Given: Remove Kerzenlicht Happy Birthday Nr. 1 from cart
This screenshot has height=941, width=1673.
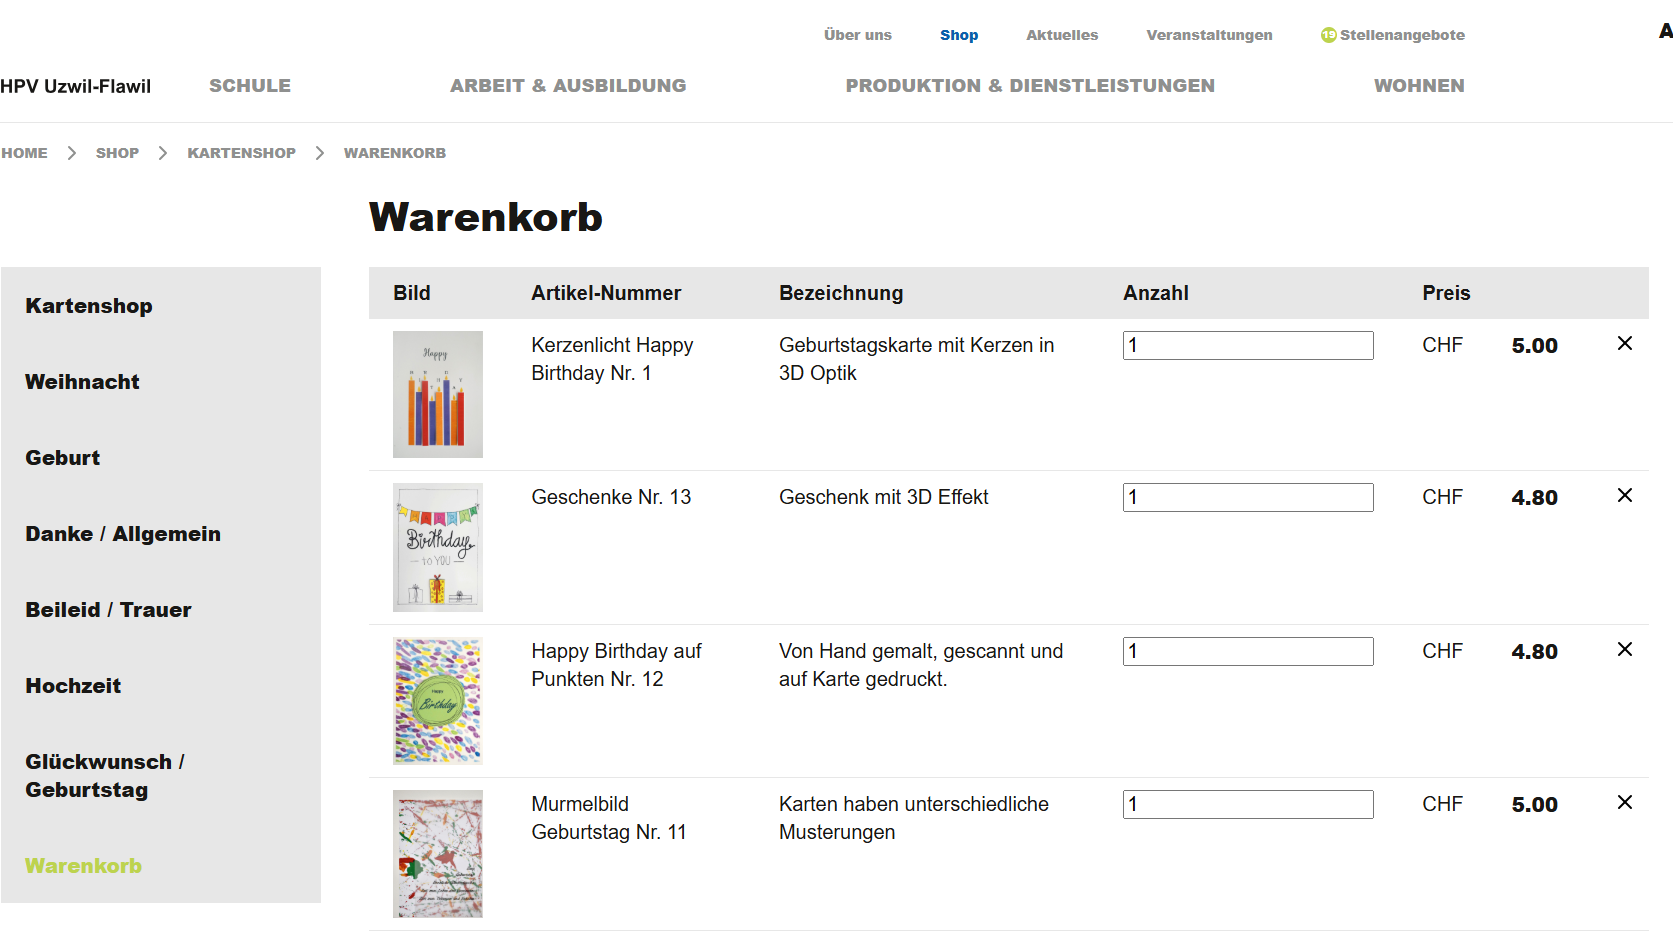Looking at the screenshot, I should 1625,343.
